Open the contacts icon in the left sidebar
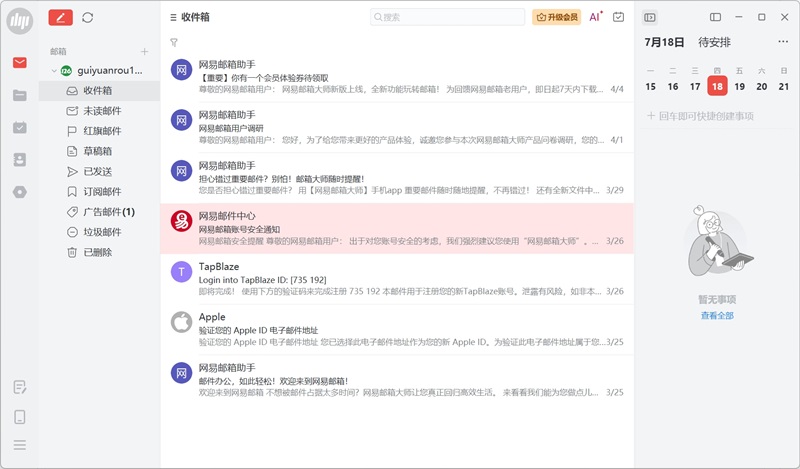This screenshot has width=800, height=469. [x=20, y=159]
